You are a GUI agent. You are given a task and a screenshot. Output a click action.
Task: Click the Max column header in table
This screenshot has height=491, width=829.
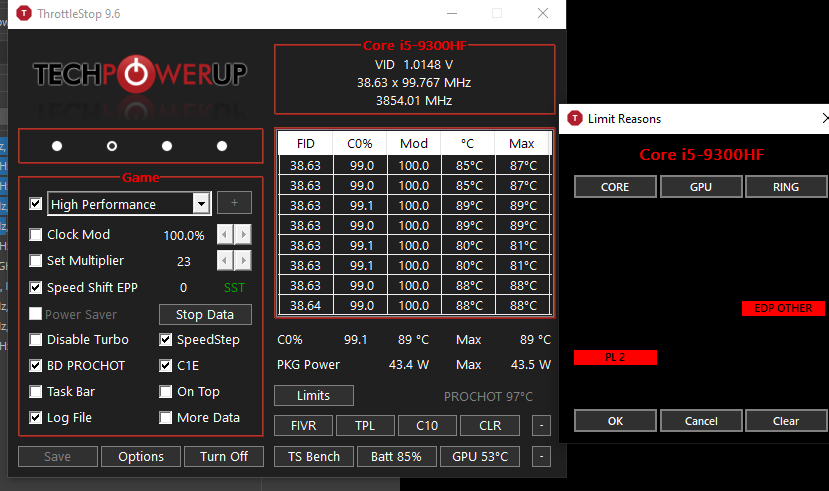pyautogui.click(x=522, y=144)
